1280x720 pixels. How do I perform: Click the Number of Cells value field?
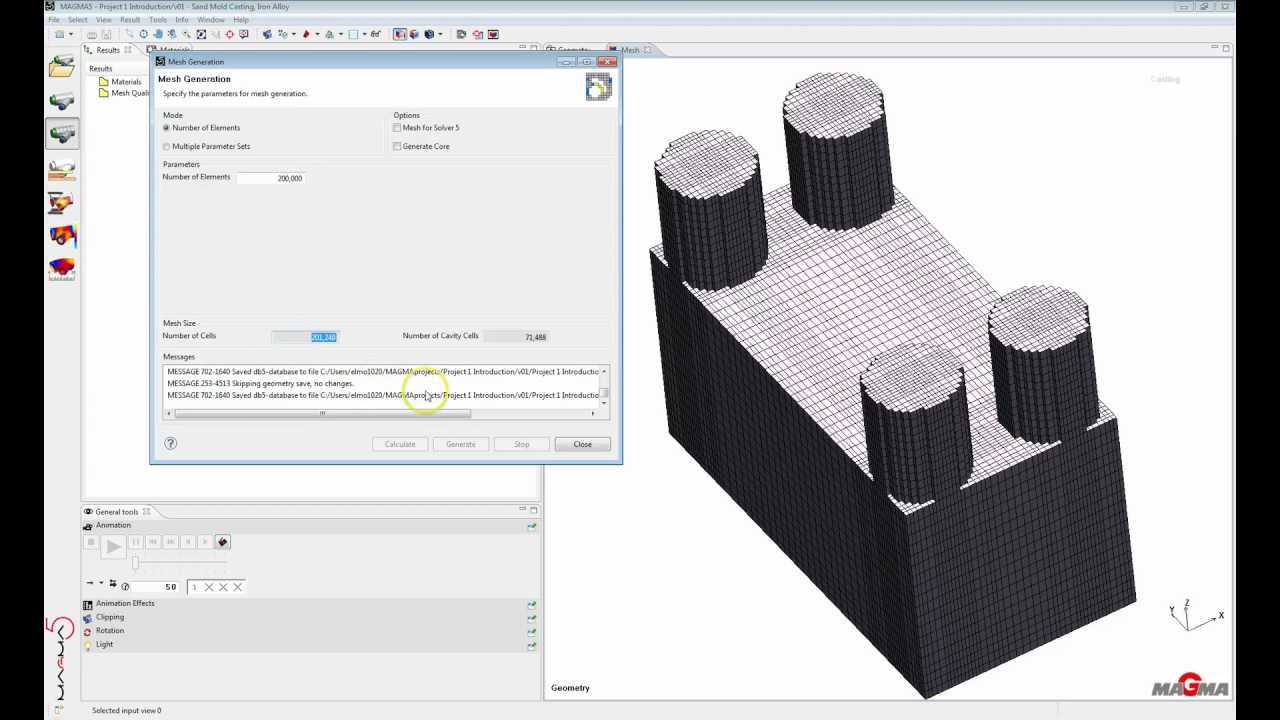305,337
